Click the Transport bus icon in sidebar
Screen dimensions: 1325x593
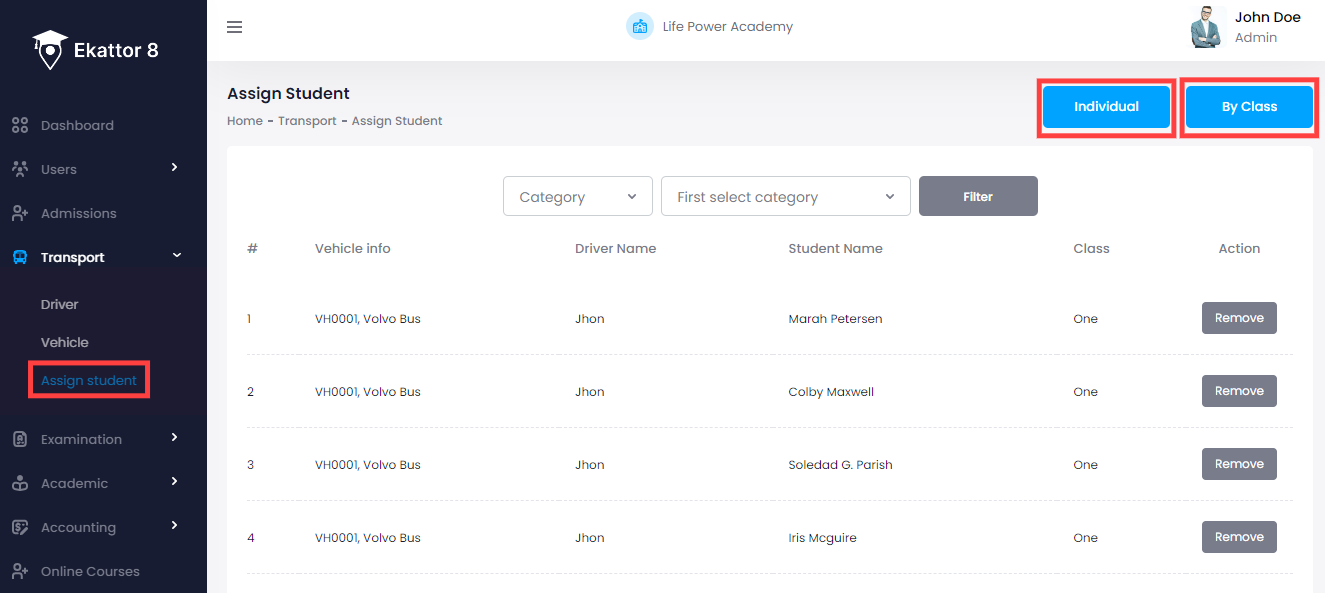pyautogui.click(x=18, y=257)
